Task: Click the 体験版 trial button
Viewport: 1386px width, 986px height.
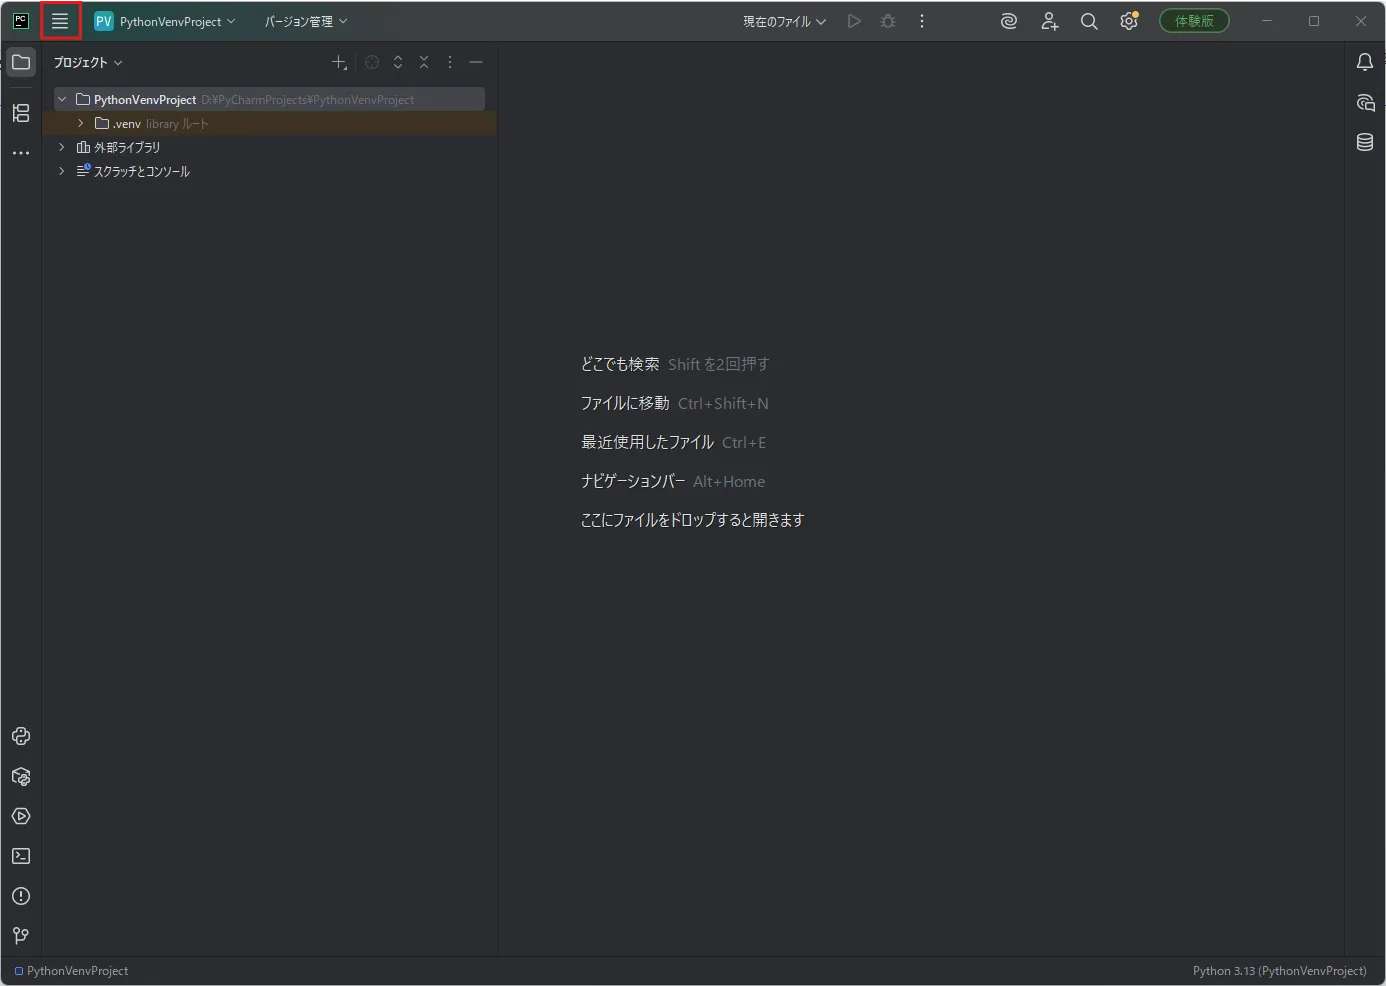Action: 1194,21
